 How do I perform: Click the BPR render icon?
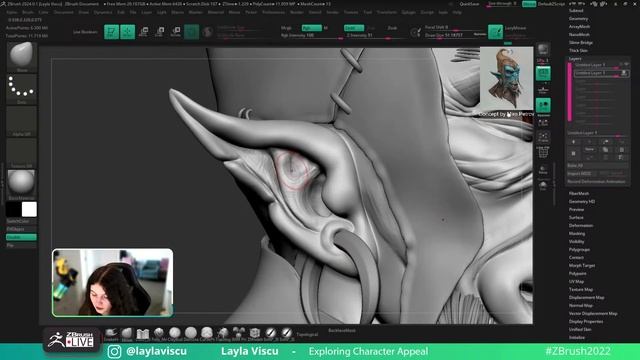point(543,50)
